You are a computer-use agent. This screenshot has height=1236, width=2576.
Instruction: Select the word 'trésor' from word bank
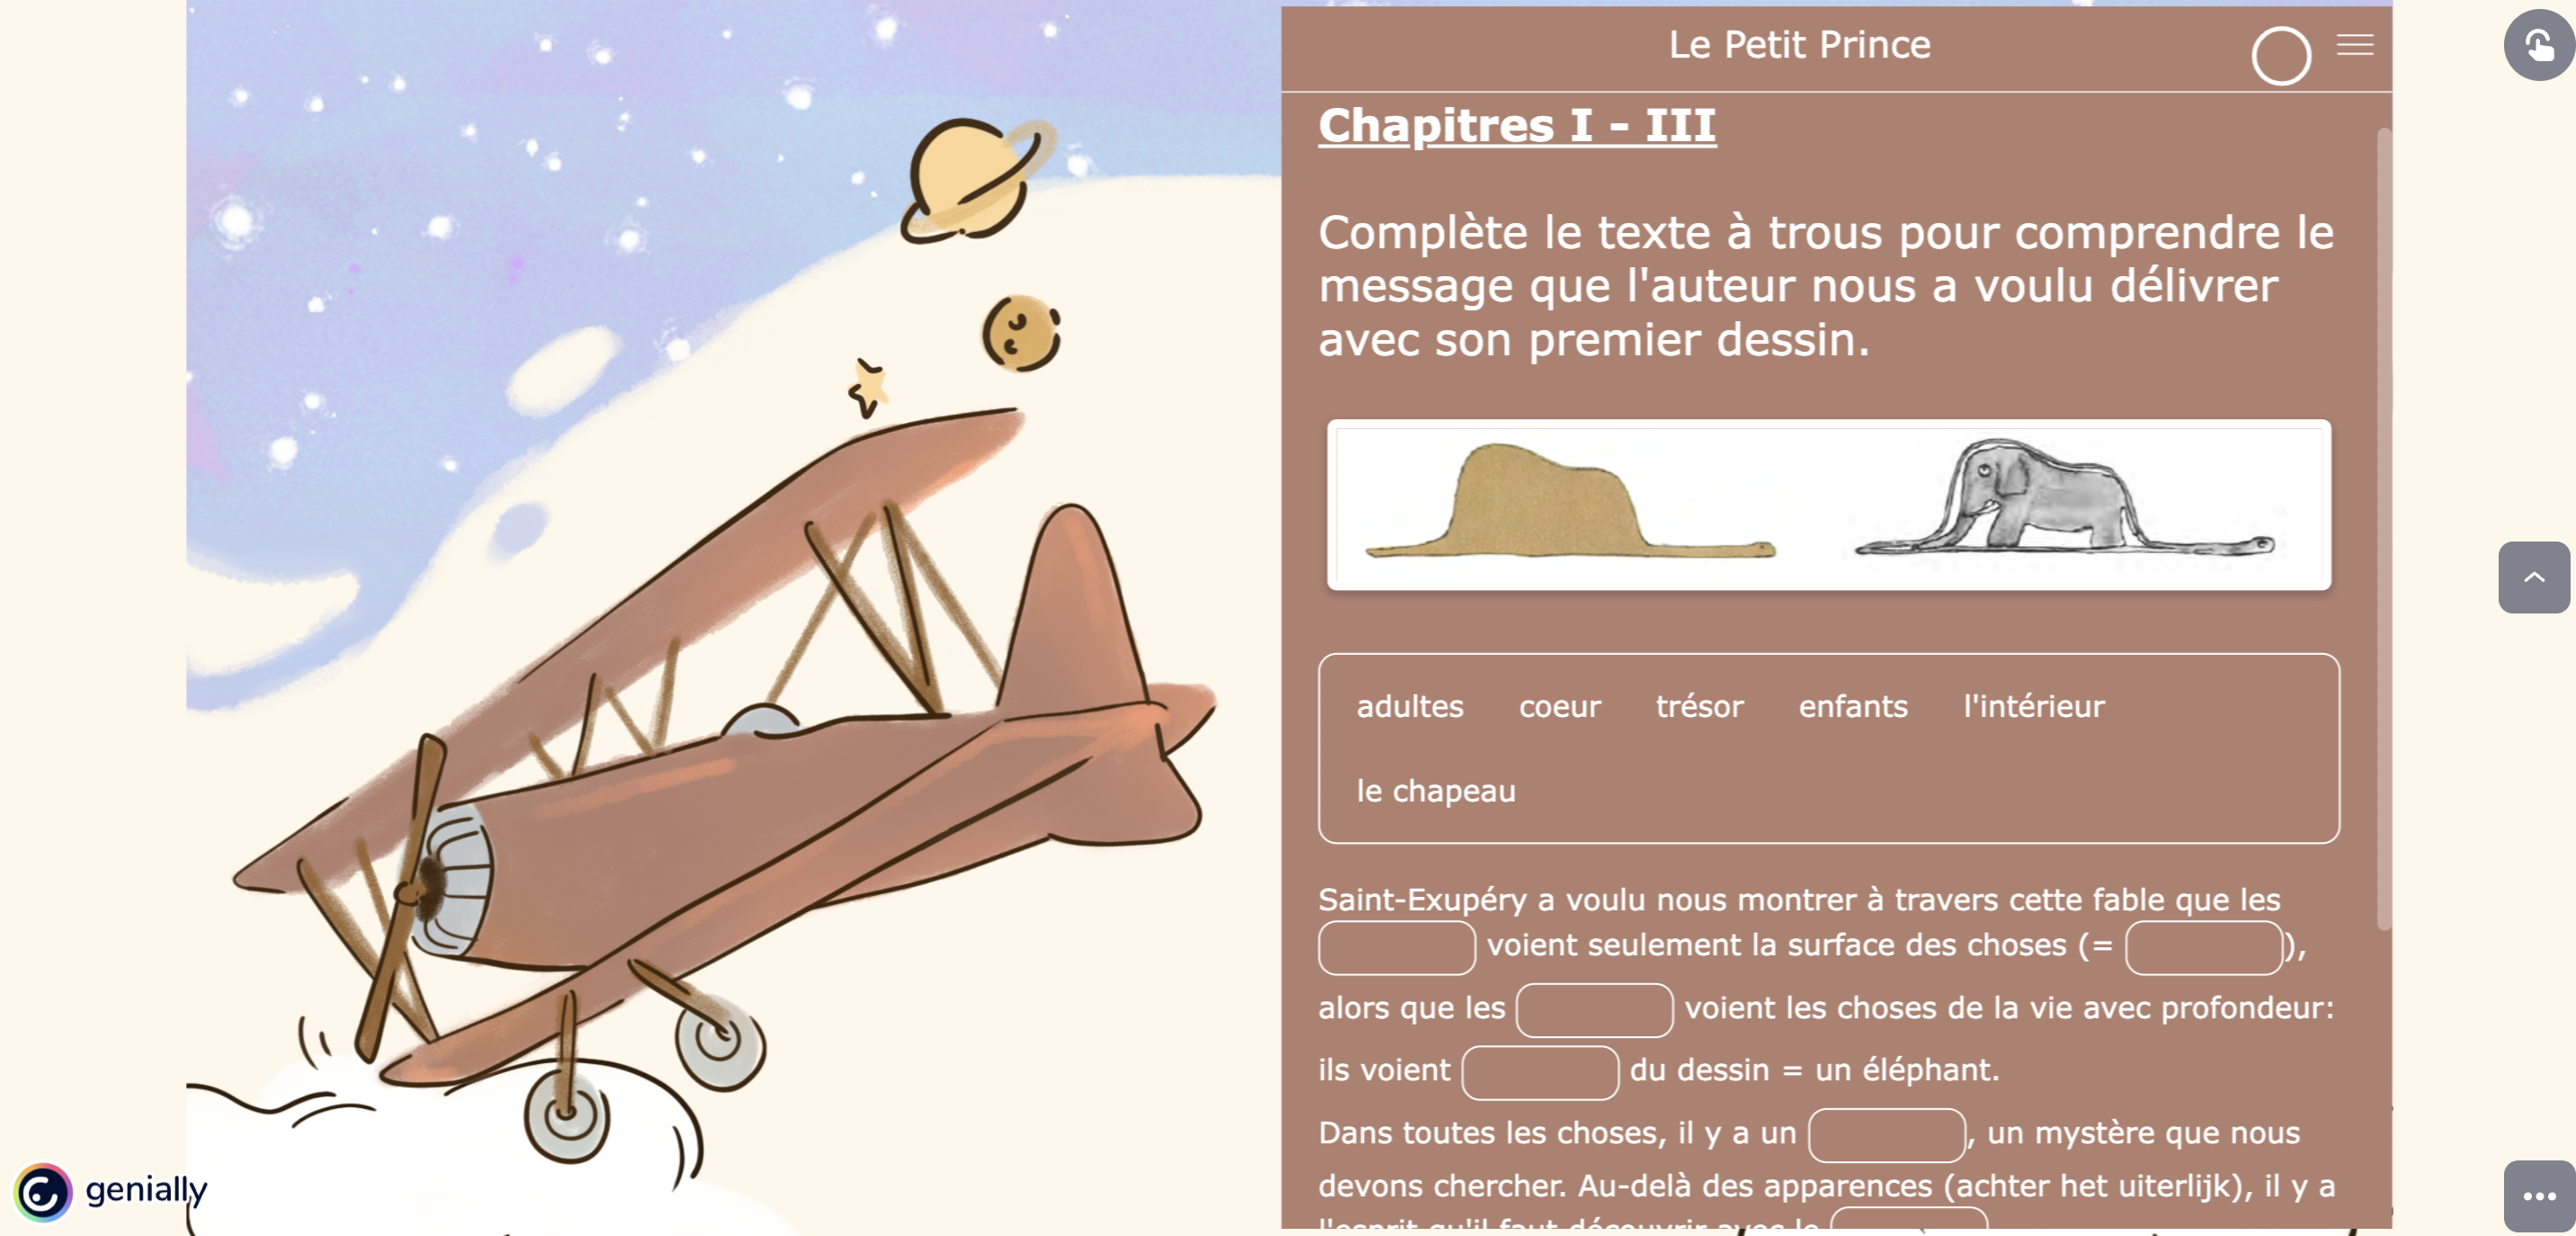[1697, 705]
